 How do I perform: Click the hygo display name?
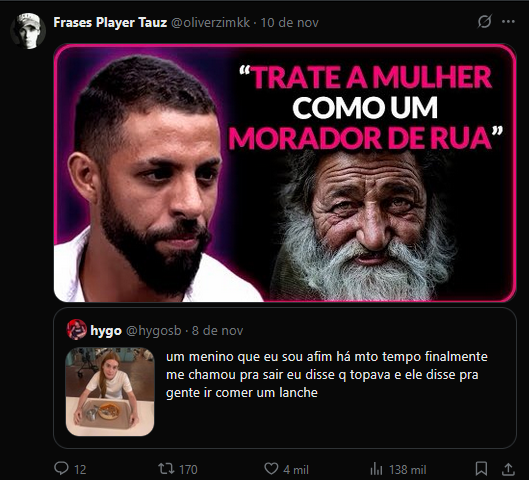click(106, 331)
